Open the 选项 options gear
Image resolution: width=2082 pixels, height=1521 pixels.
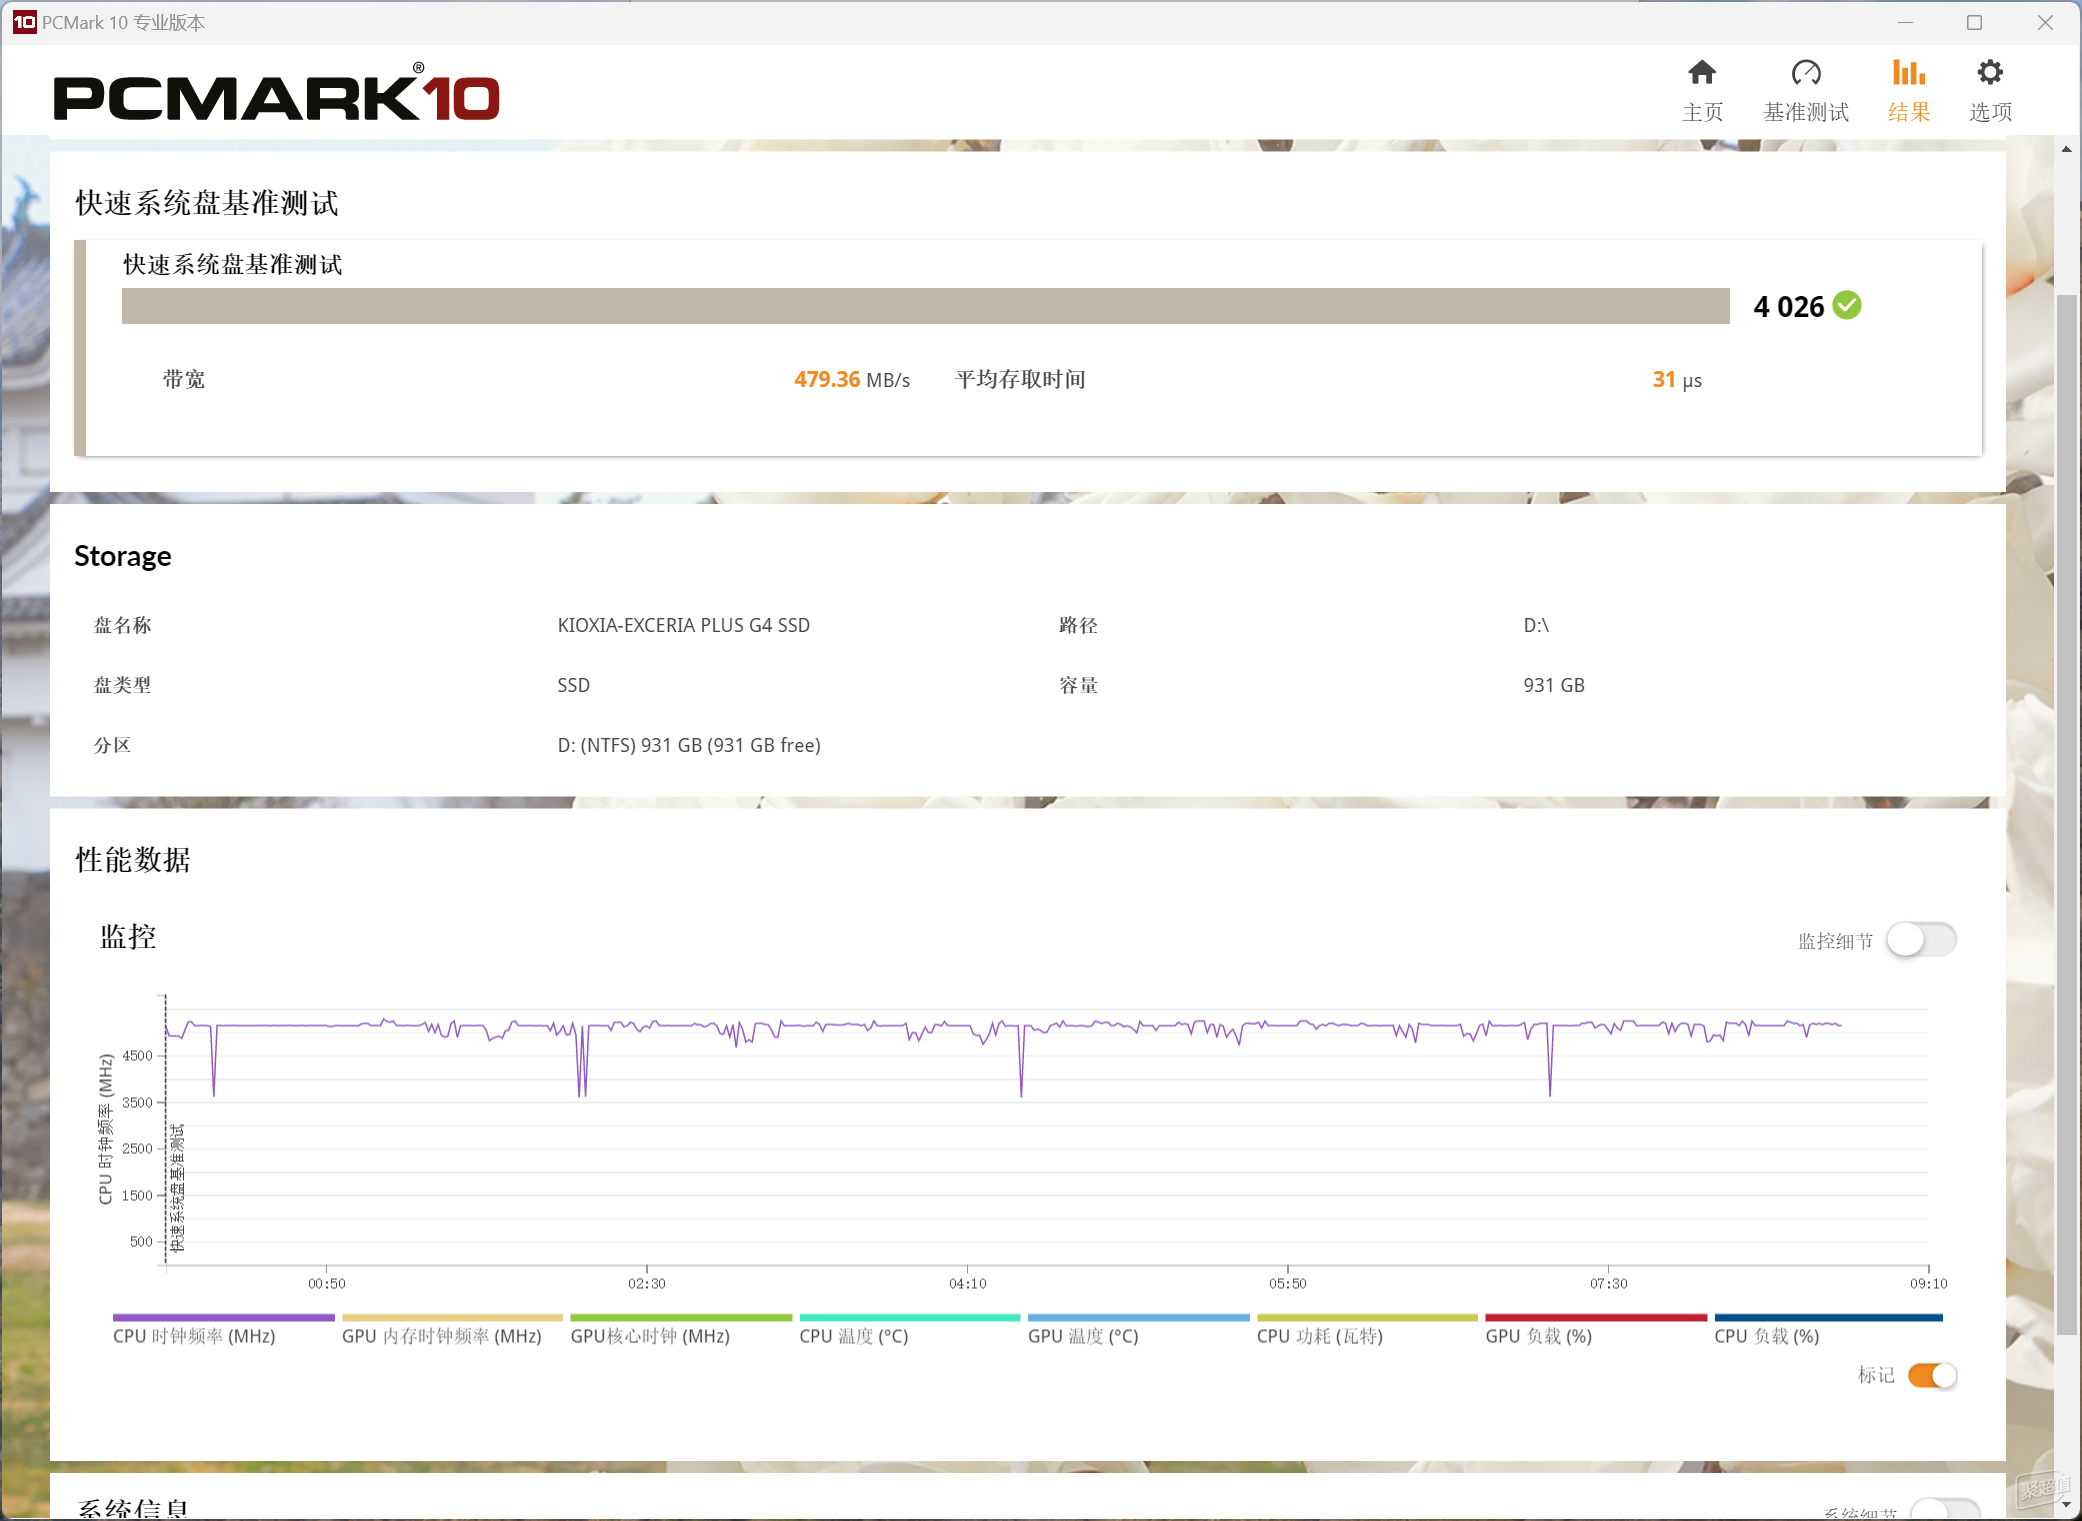[1990, 90]
